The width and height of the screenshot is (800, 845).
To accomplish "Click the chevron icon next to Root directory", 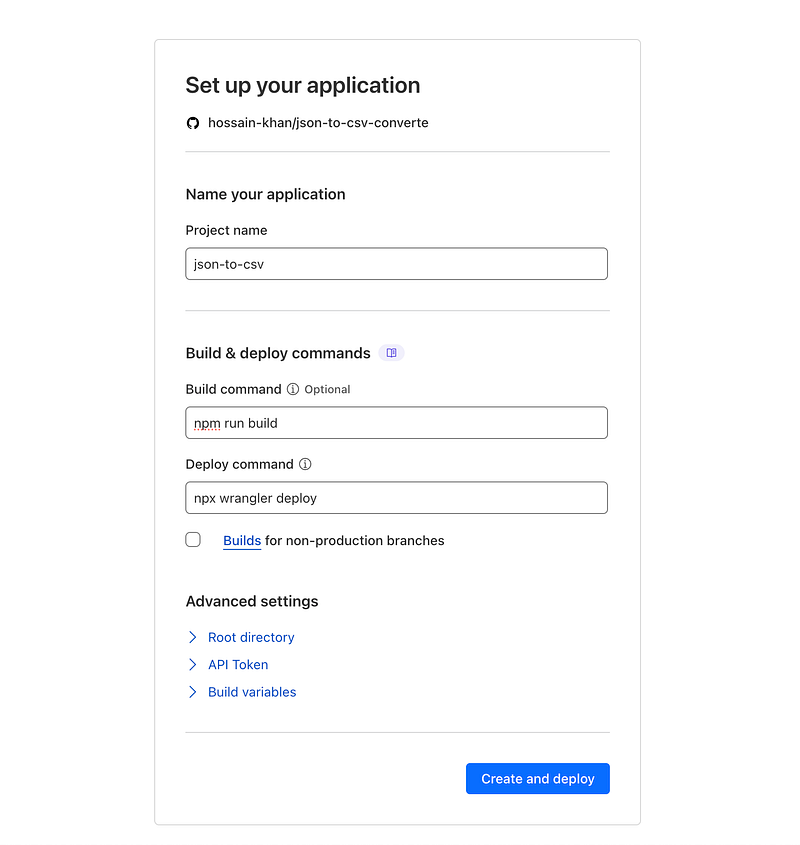I will click(x=192, y=638).
